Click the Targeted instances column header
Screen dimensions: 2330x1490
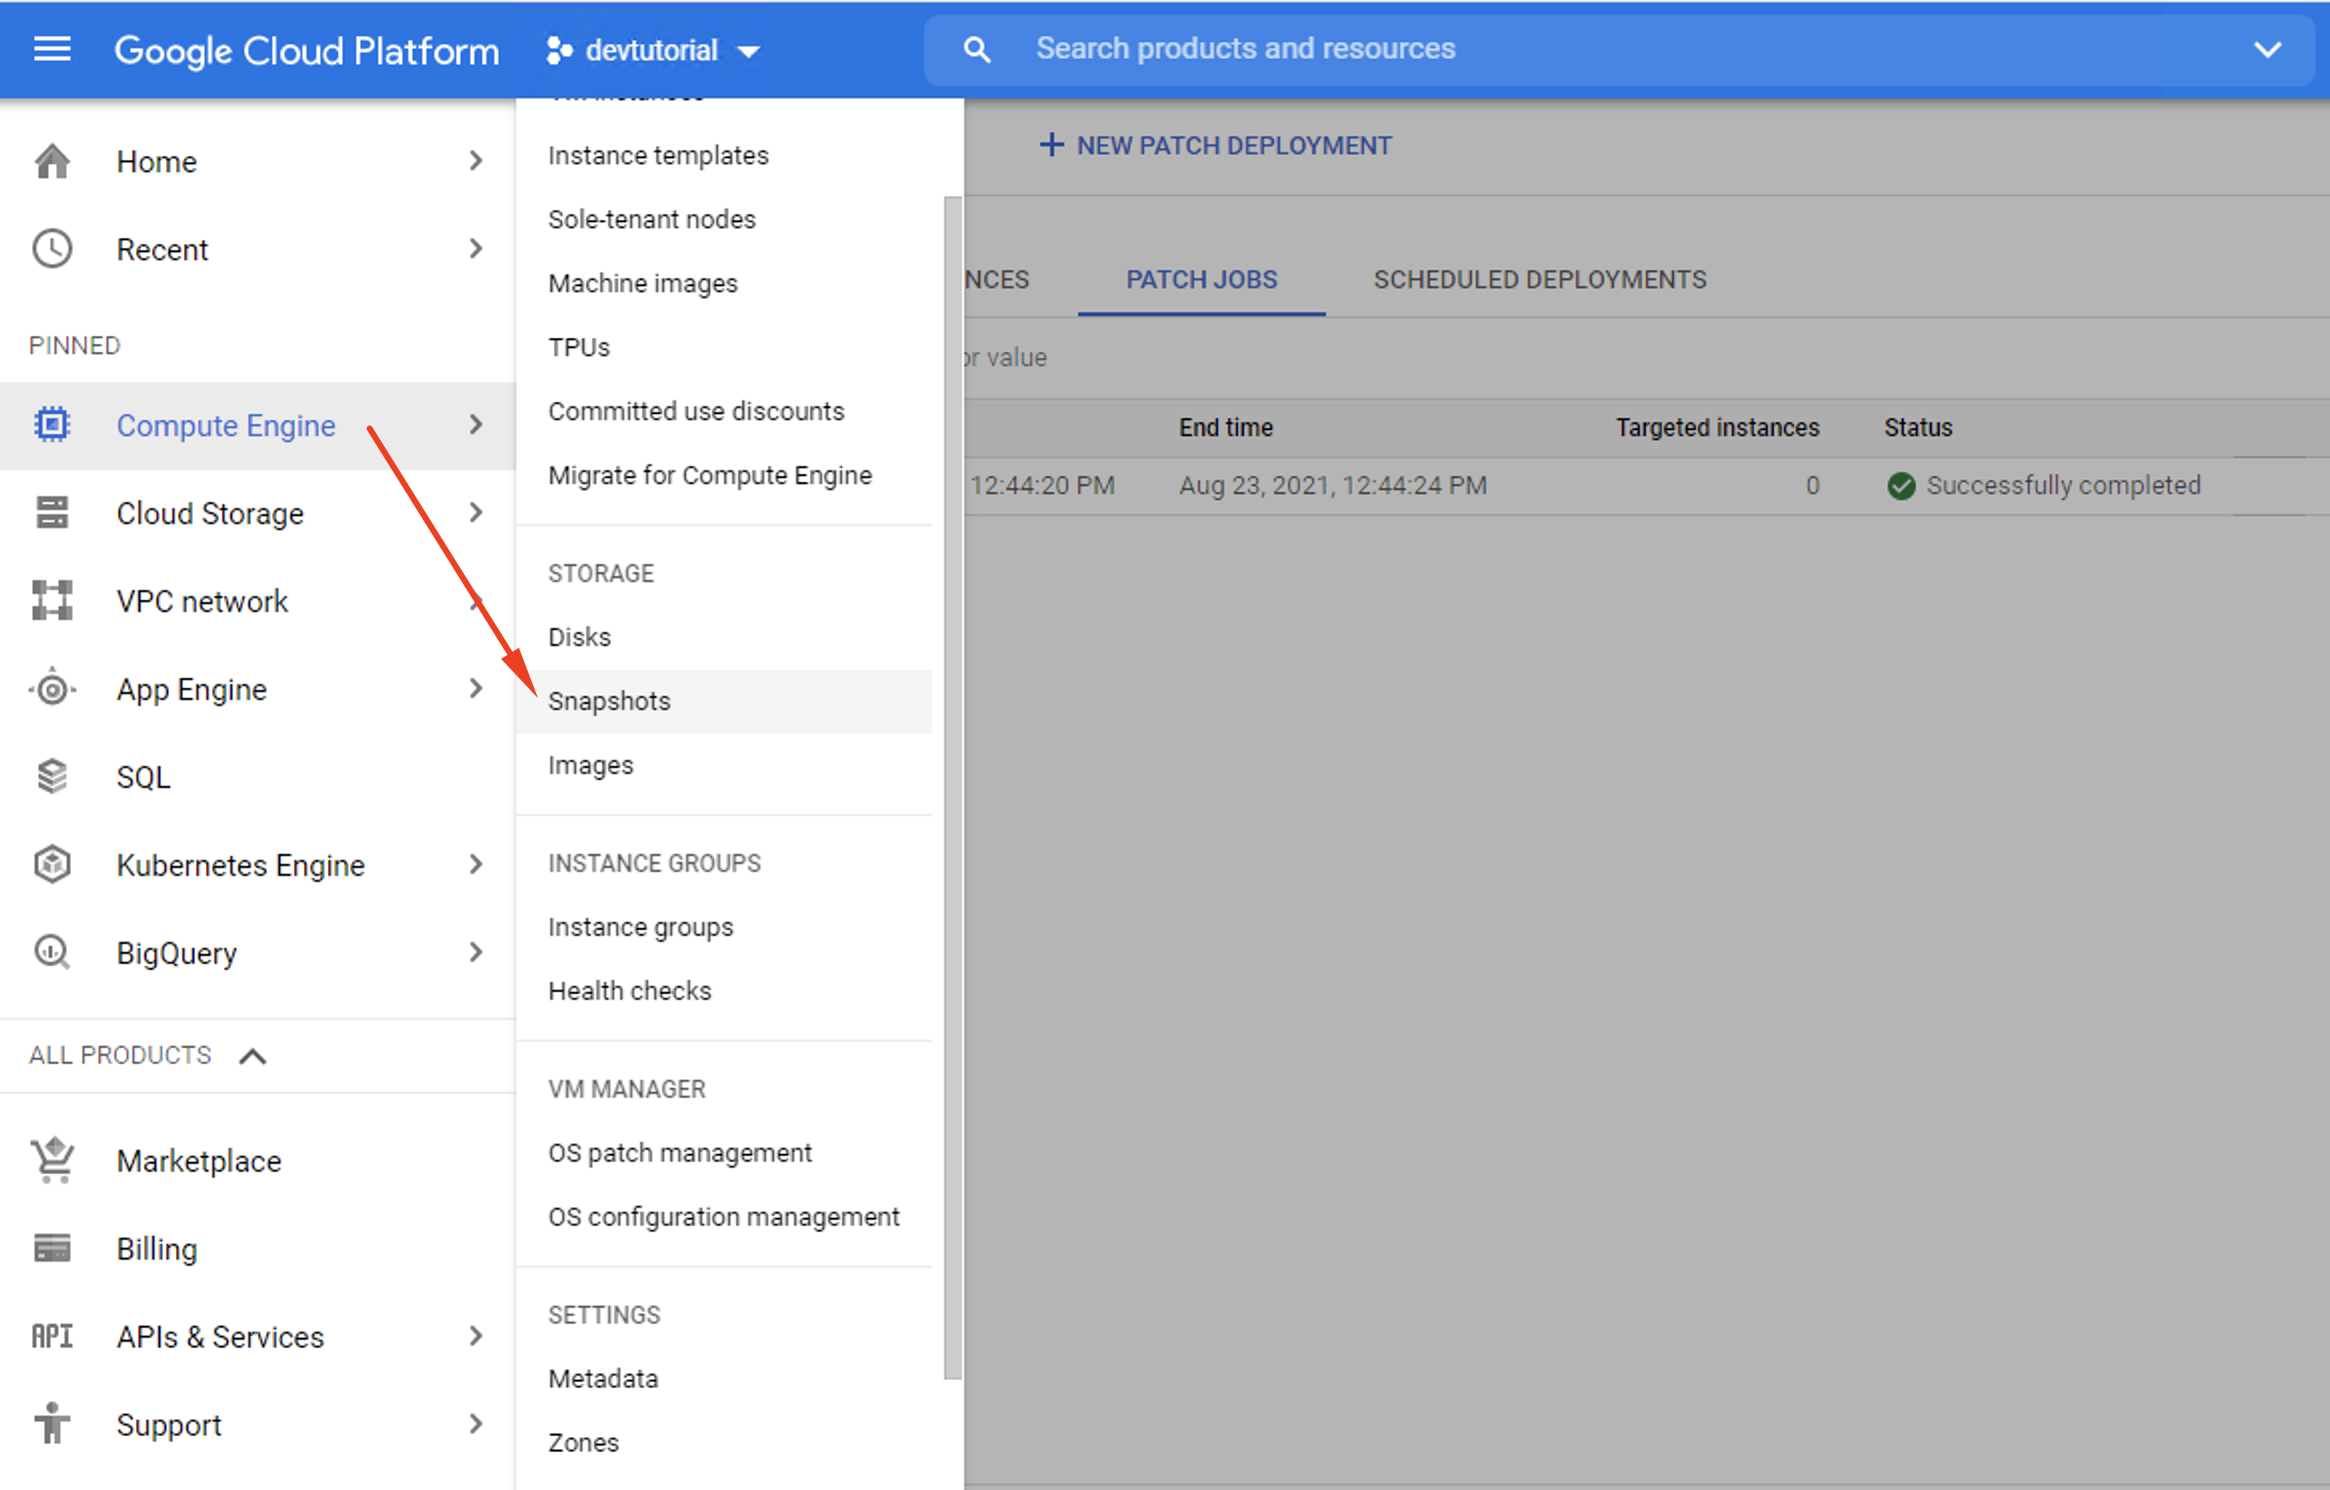point(1717,428)
